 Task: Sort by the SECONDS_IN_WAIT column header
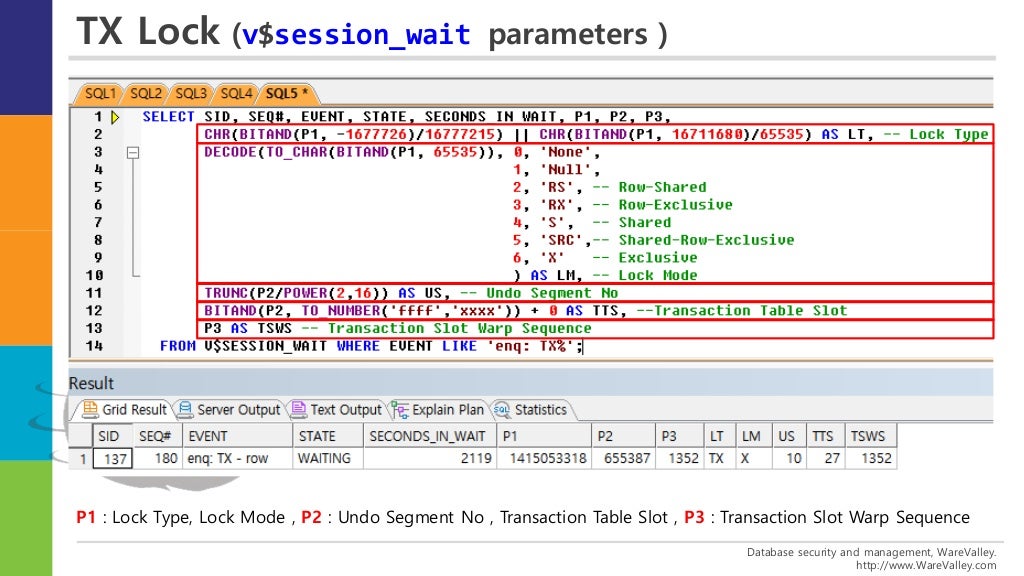pyautogui.click(x=430, y=436)
